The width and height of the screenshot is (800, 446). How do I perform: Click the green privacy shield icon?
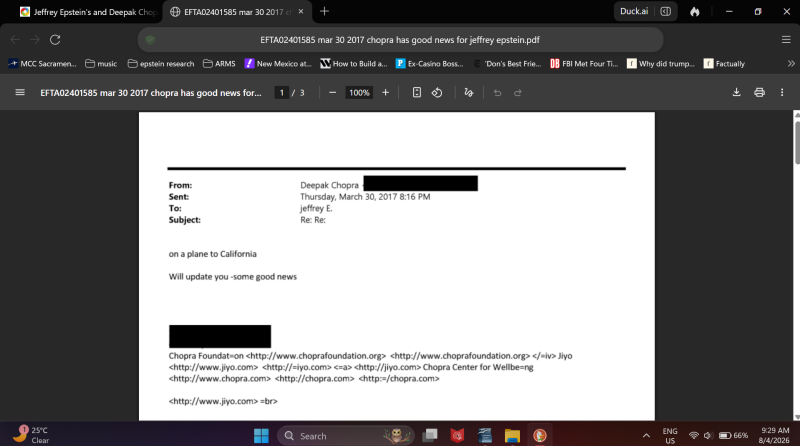point(150,40)
